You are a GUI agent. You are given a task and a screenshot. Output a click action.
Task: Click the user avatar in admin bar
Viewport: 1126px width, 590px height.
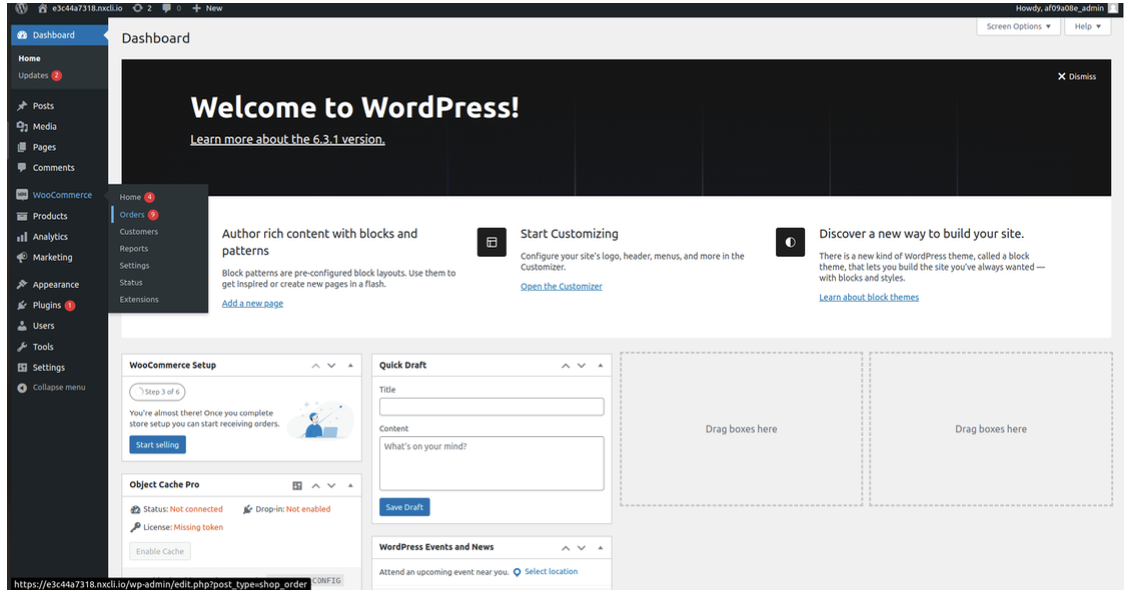[1113, 8]
